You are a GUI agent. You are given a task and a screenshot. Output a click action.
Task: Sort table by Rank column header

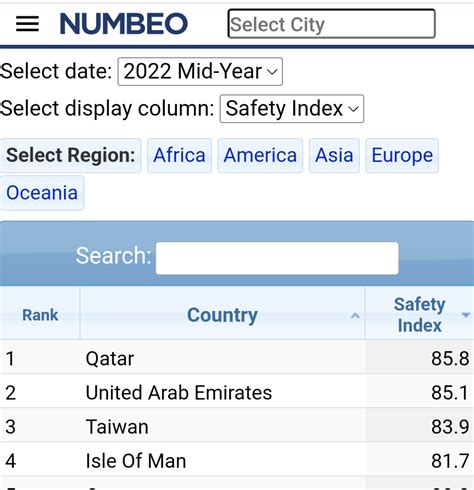(x=40, y=314)
